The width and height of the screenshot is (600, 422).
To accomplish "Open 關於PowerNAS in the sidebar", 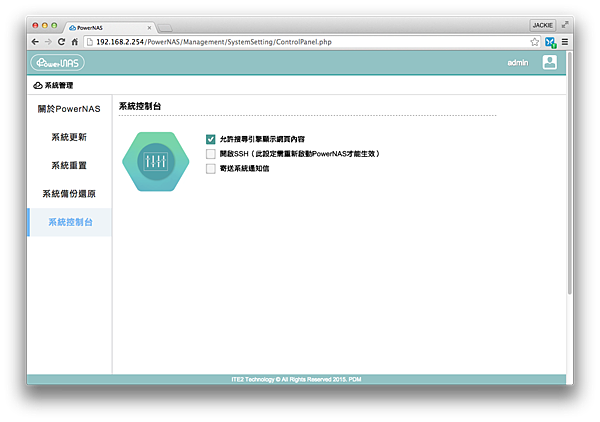I will [69, 109].
